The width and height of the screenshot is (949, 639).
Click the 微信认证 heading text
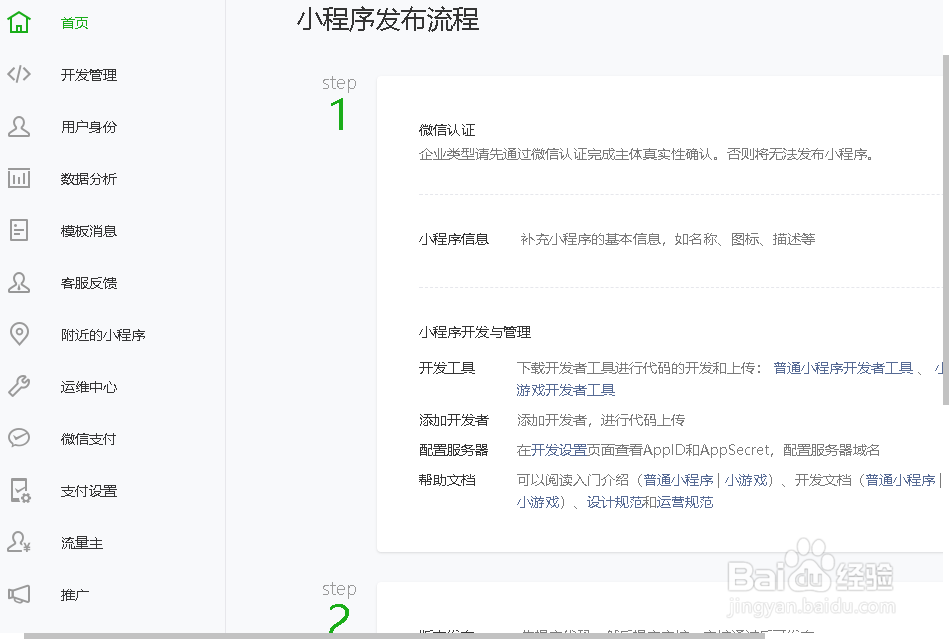[447, 130]
